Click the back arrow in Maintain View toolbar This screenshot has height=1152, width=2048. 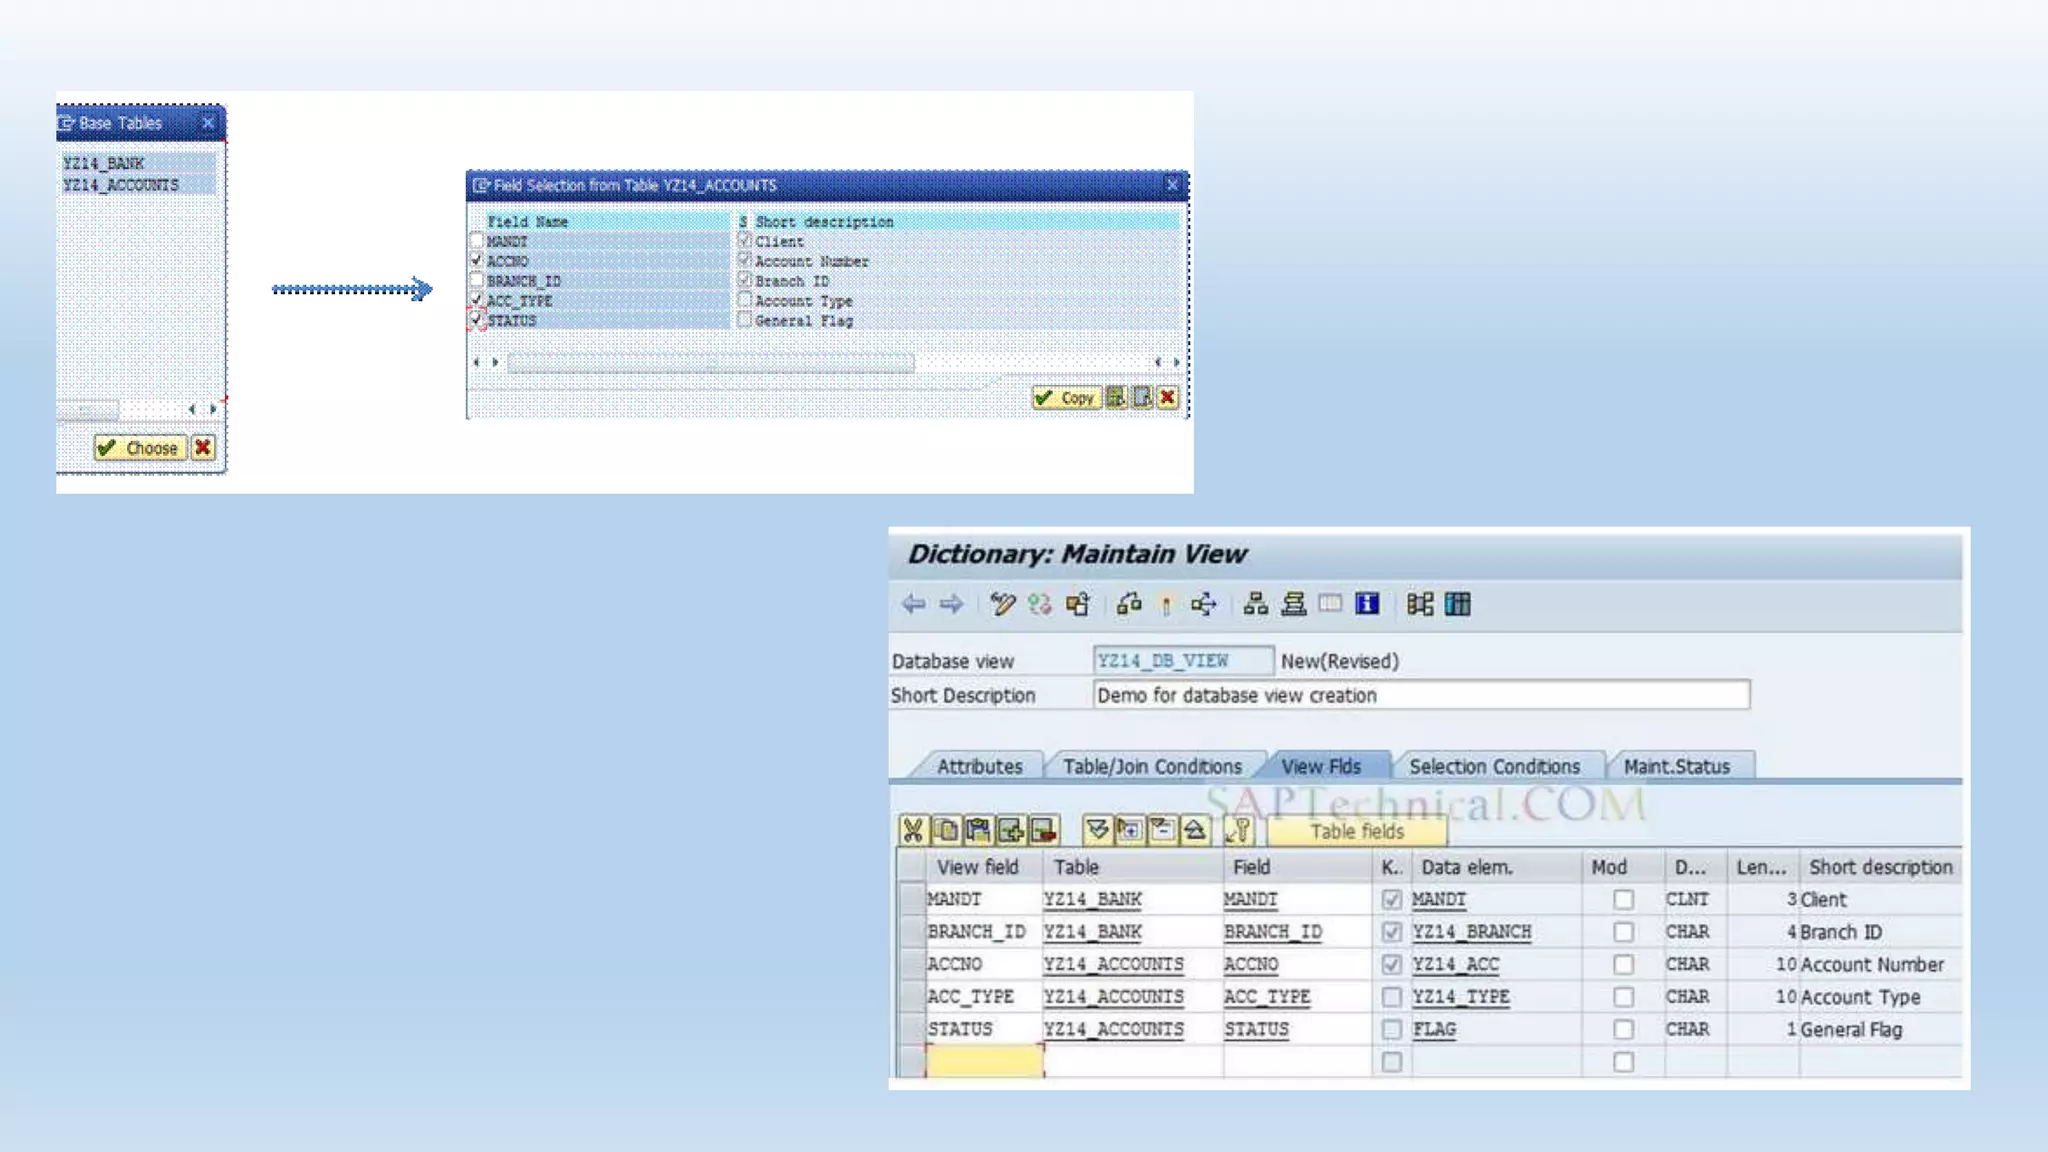point(913,604)
